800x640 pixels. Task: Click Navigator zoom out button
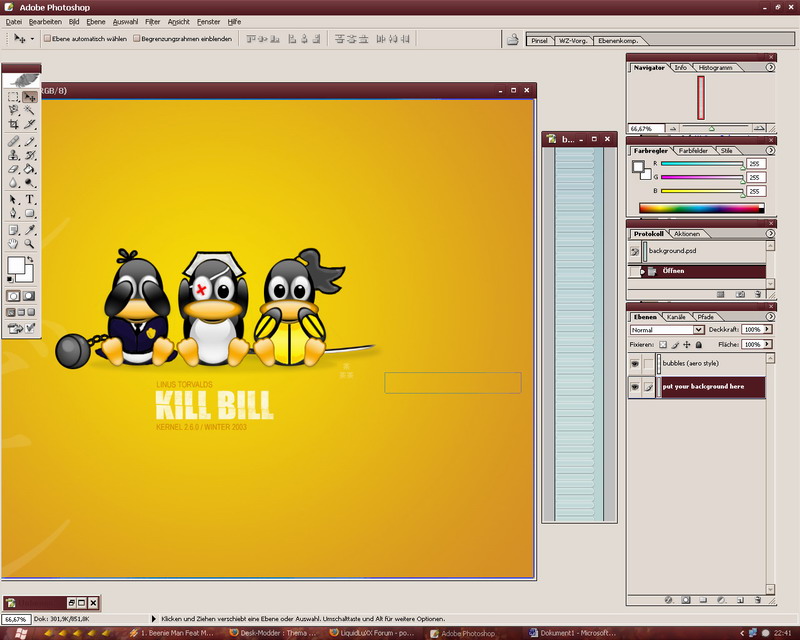coord(673,129)
